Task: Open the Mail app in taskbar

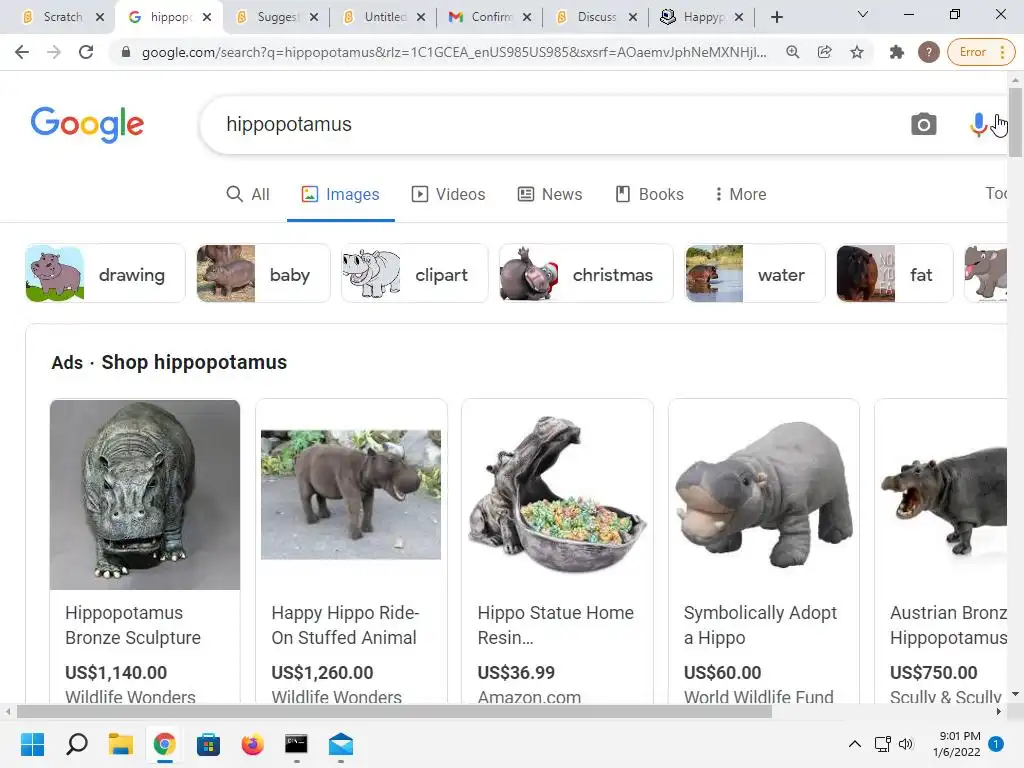Action: pyautogui.click(x=340, y=744)
